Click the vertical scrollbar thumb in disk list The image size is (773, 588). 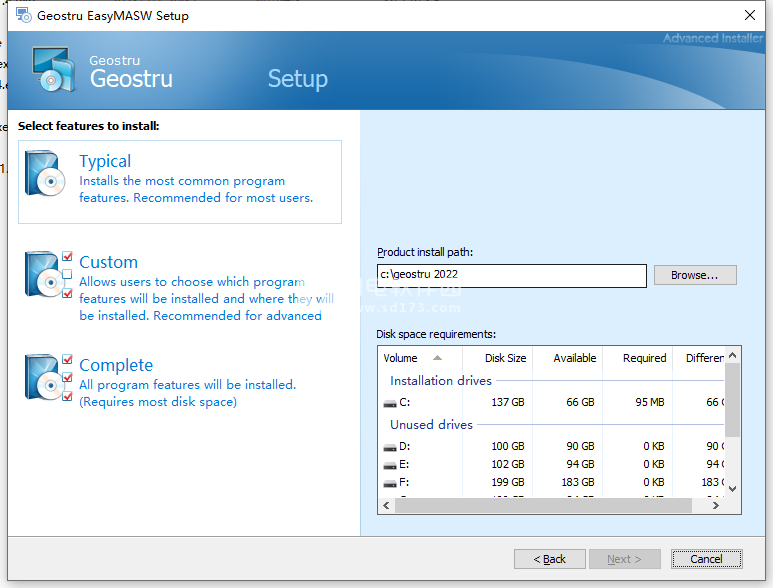[x=733, y=400]
